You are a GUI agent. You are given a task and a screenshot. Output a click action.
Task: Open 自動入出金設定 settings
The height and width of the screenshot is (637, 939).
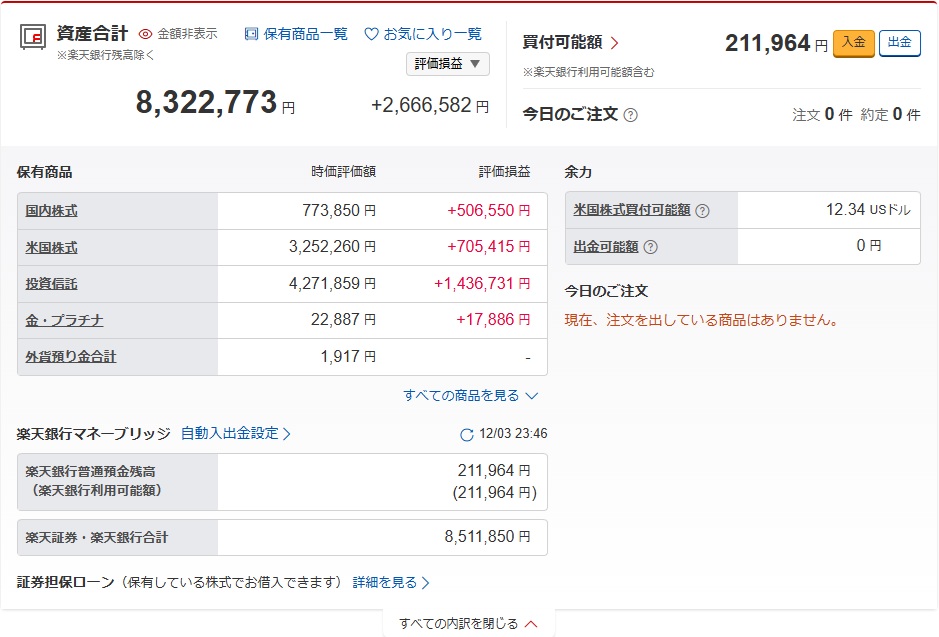point(236,434)
